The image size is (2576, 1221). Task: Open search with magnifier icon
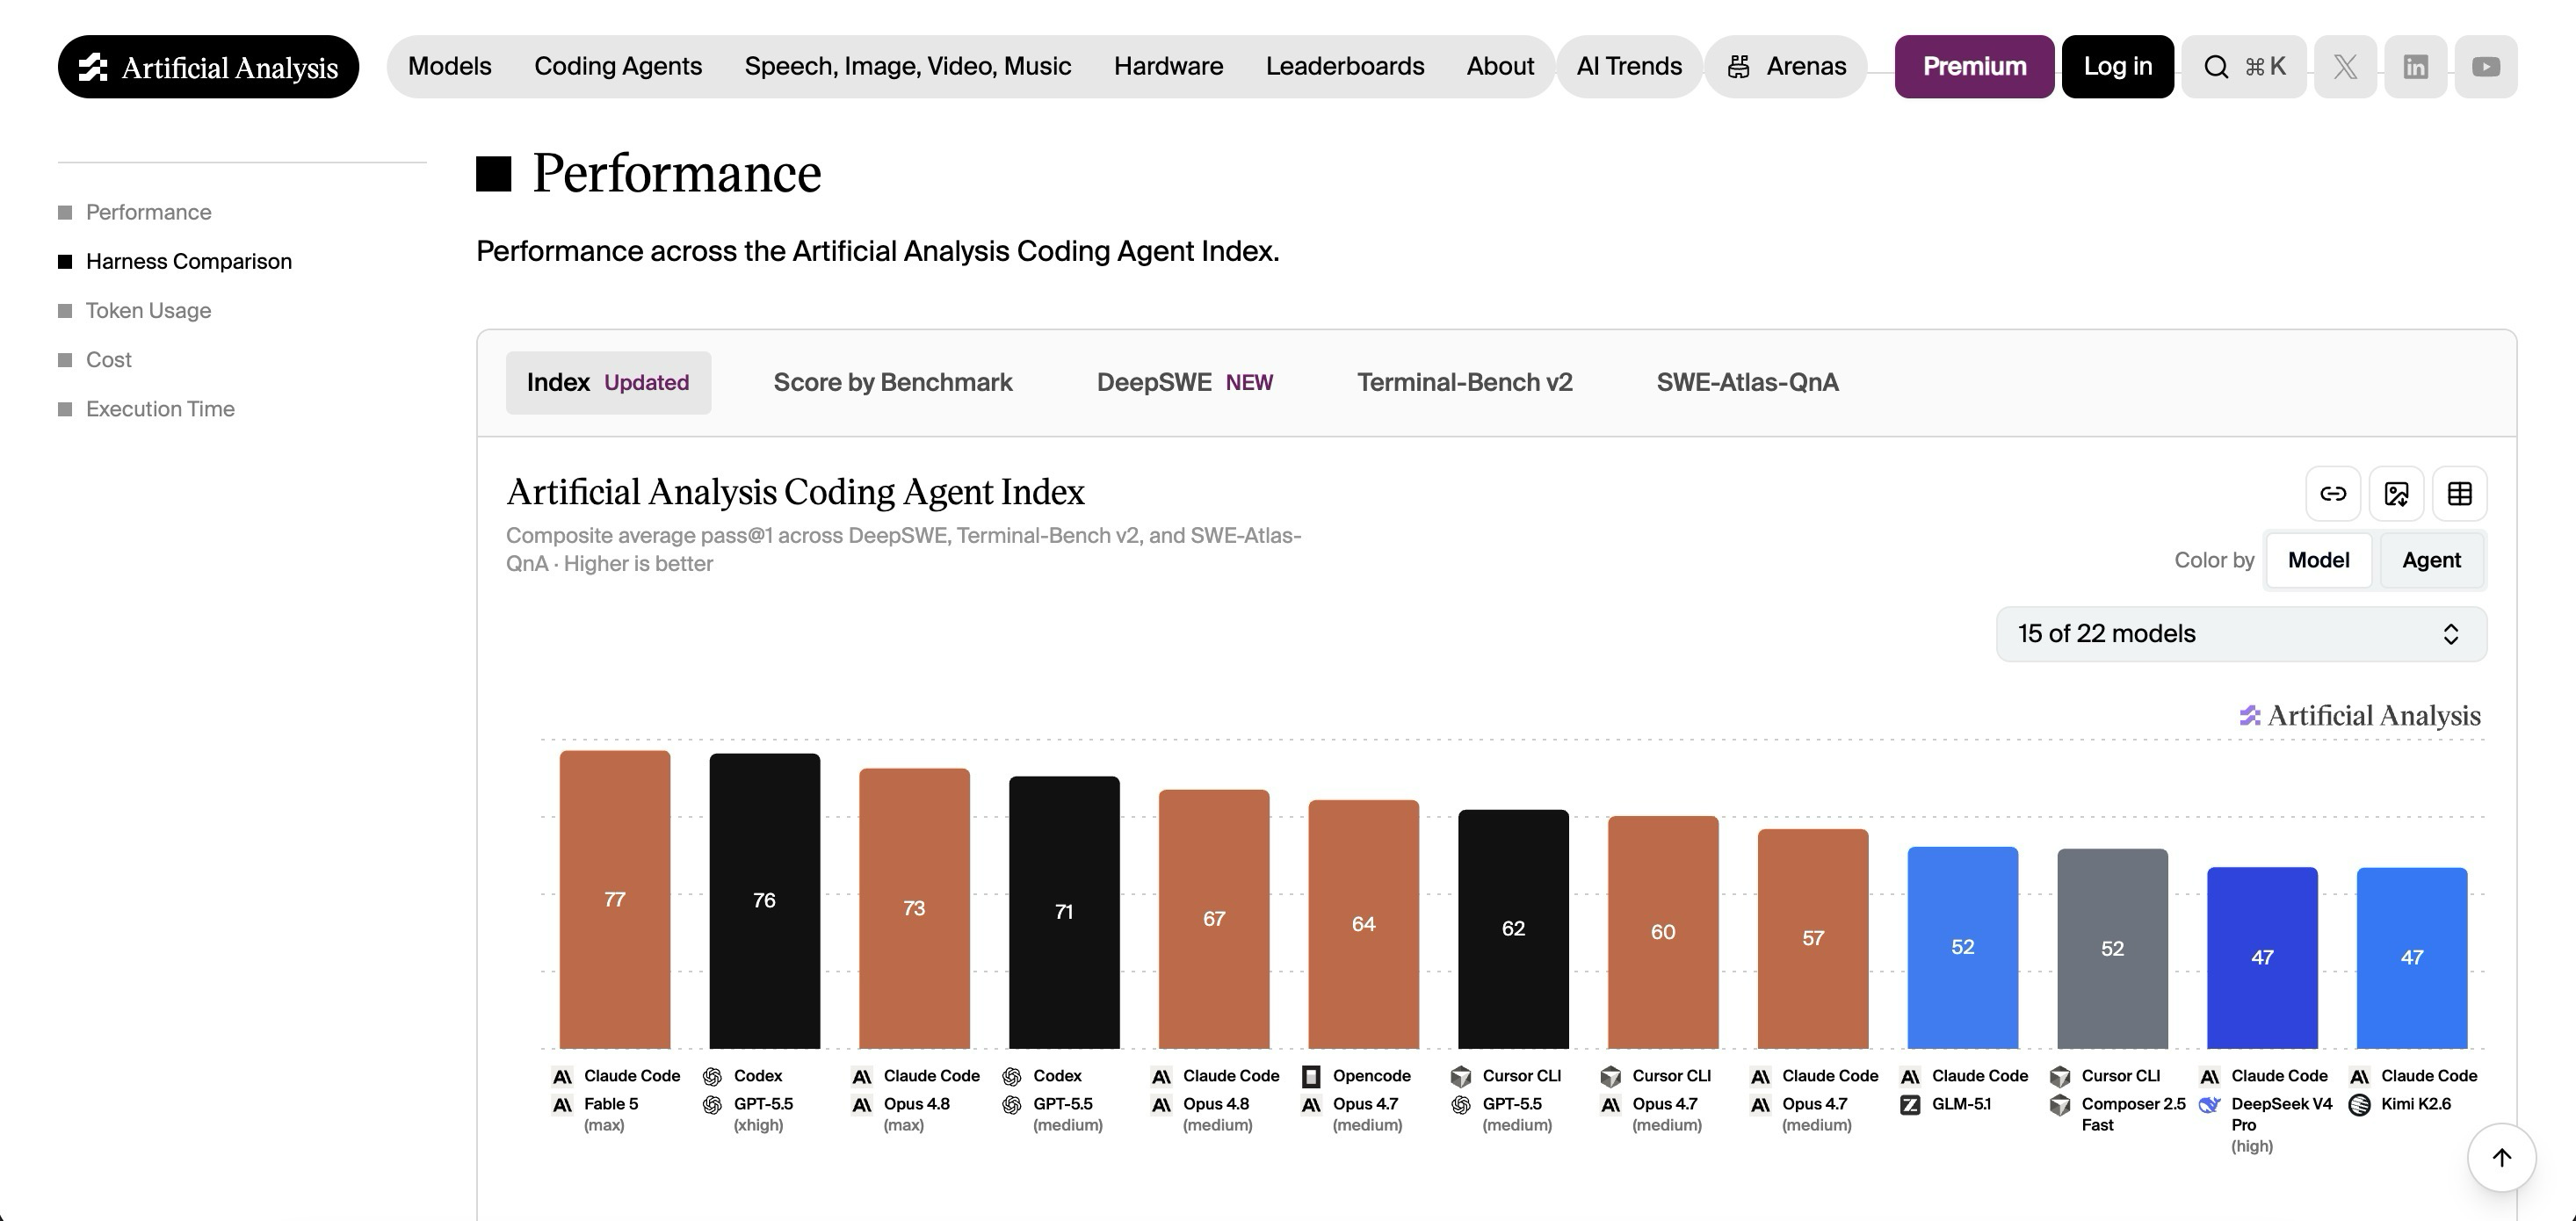[2244, 67]
